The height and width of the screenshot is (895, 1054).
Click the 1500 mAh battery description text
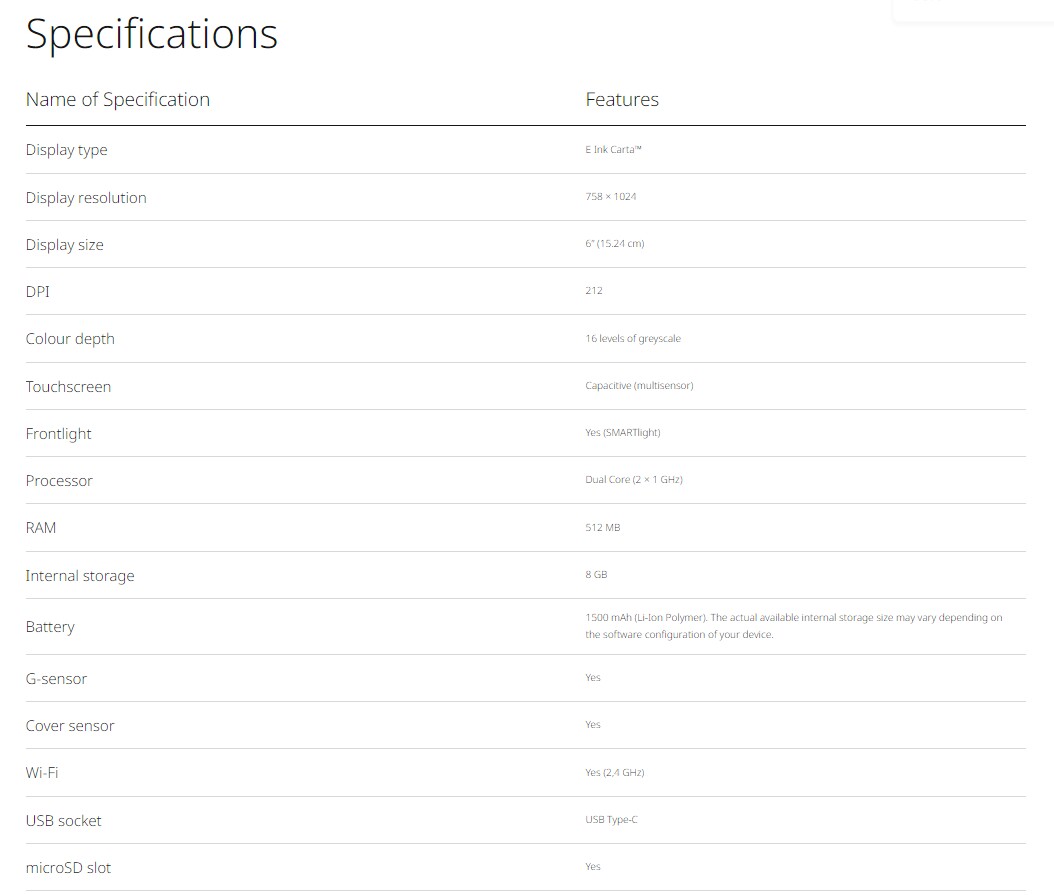coord(793,626)
